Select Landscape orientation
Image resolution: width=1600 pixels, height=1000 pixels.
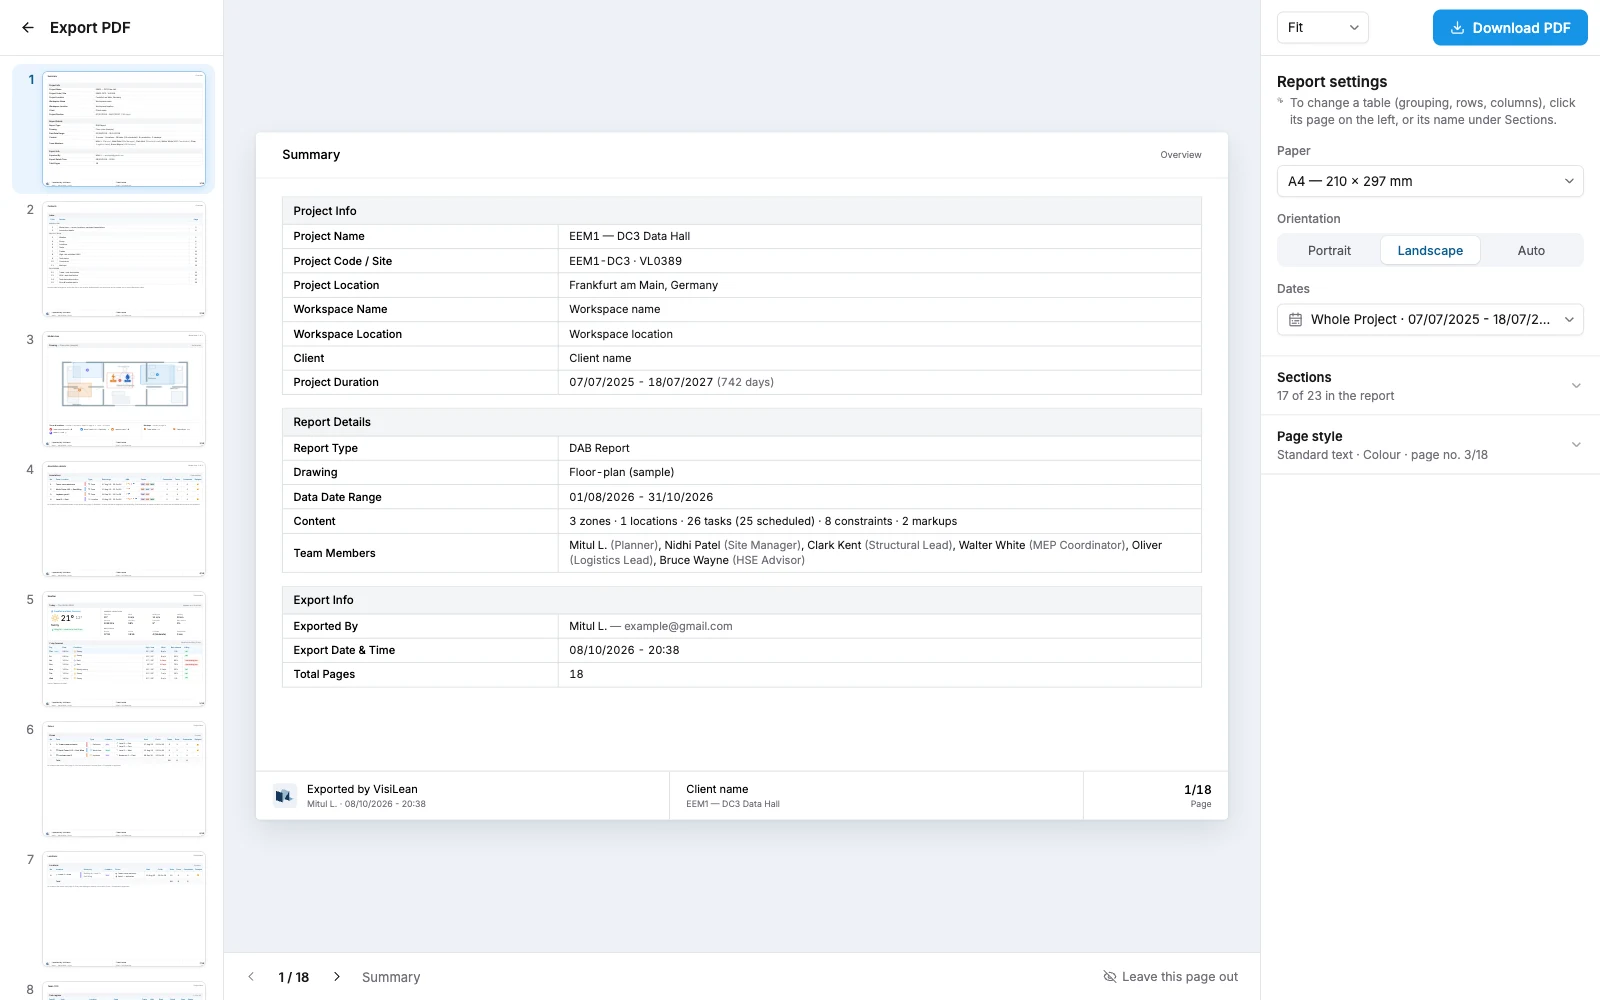[1430, 251]
